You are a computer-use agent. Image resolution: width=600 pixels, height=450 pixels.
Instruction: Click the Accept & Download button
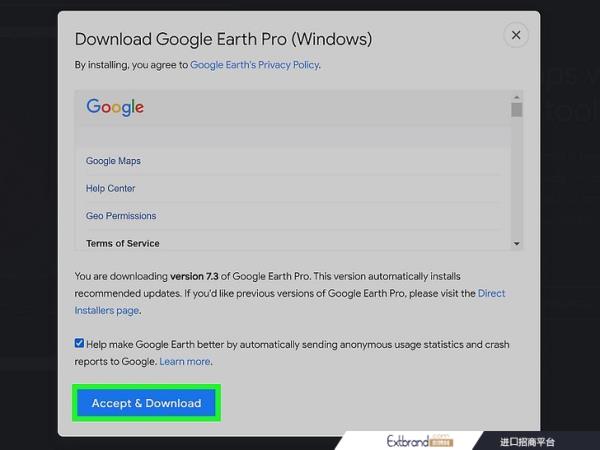[146, 403]
